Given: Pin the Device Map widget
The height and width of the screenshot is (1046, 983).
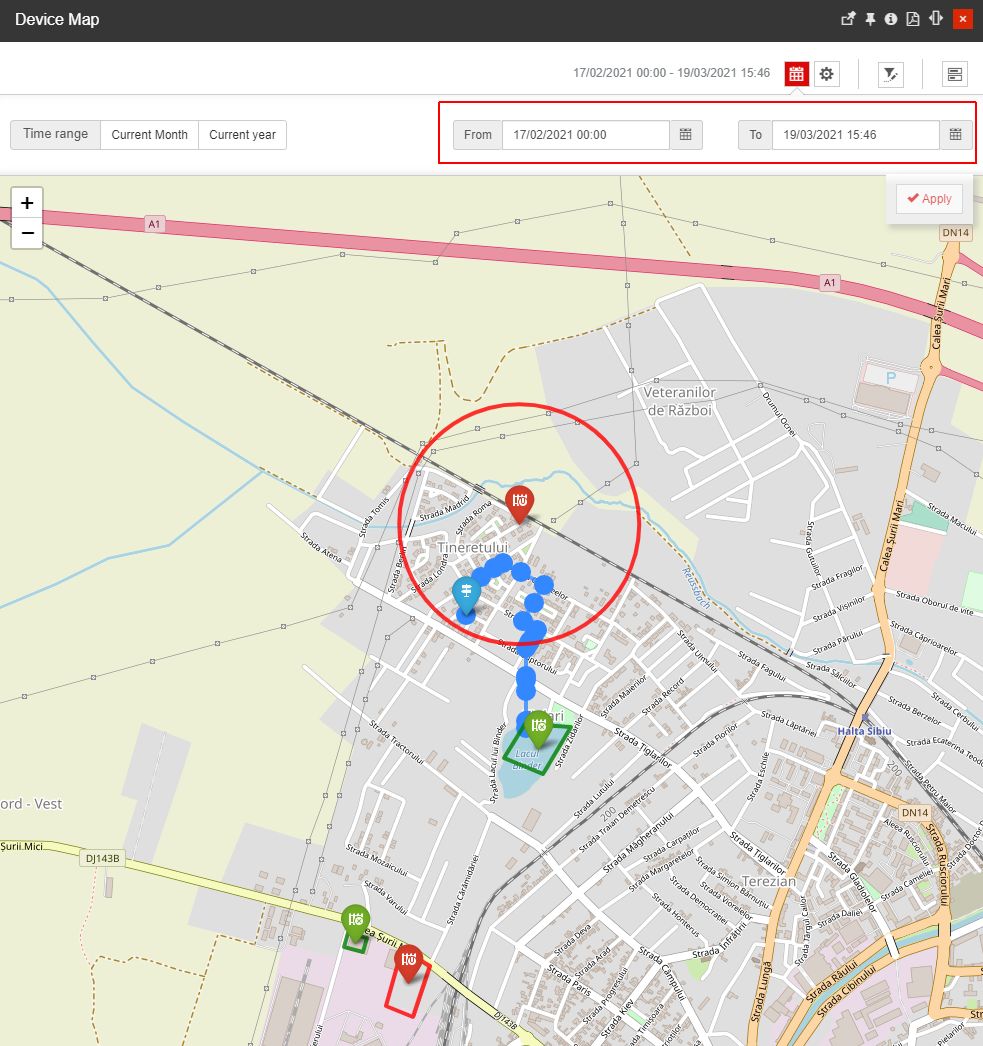Looking at the screenshot, I should pos(870,19).
